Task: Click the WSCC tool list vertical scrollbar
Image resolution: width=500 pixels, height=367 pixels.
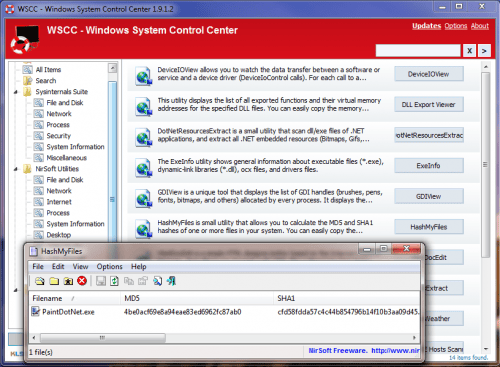Action: (486, 165)
